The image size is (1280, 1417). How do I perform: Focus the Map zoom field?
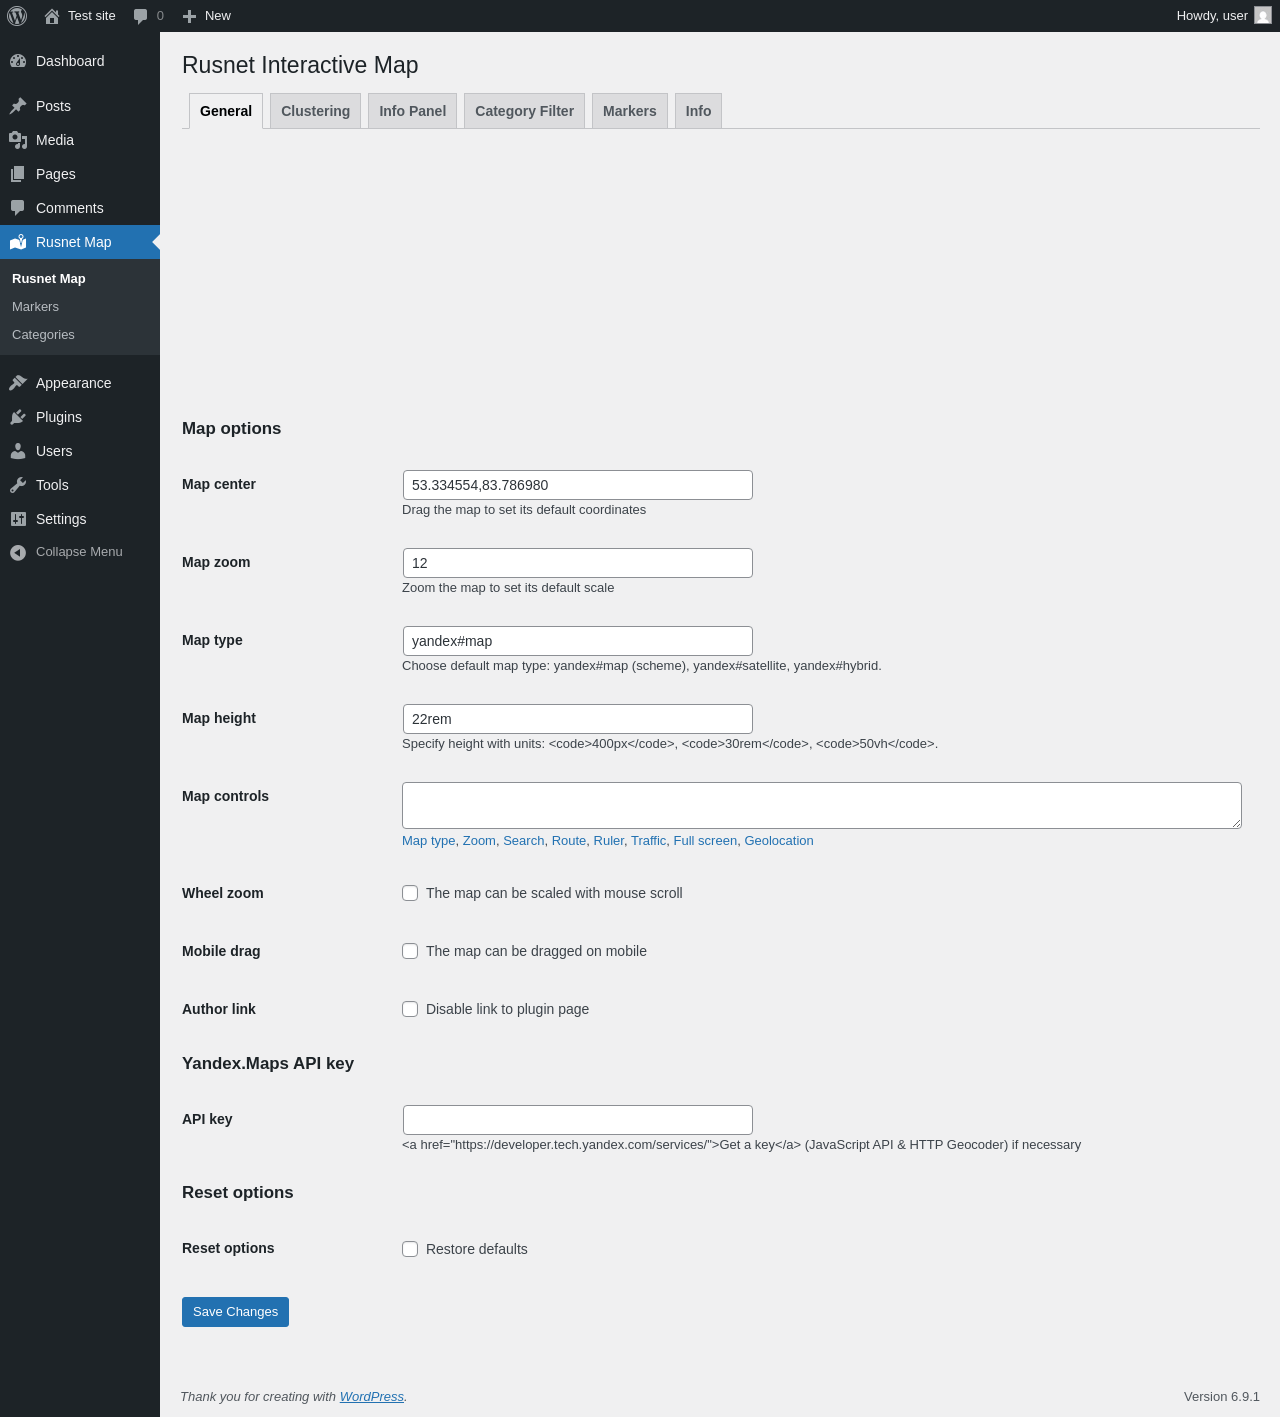(578, 563)
